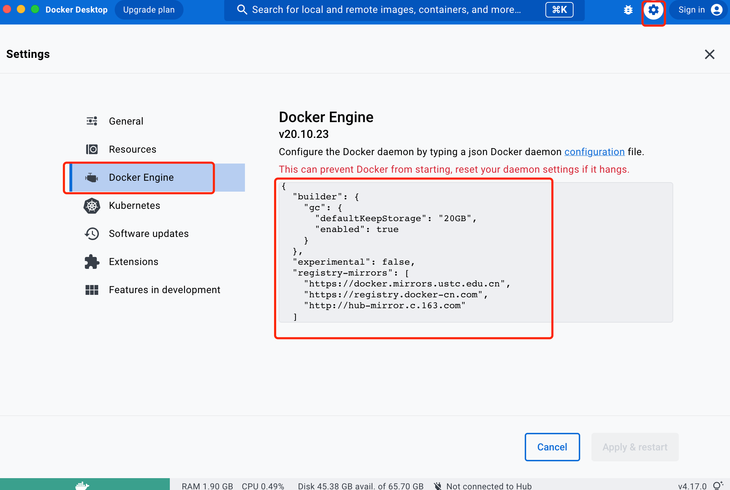Click the Sign in account avatar icon

(x=717, y=10)
